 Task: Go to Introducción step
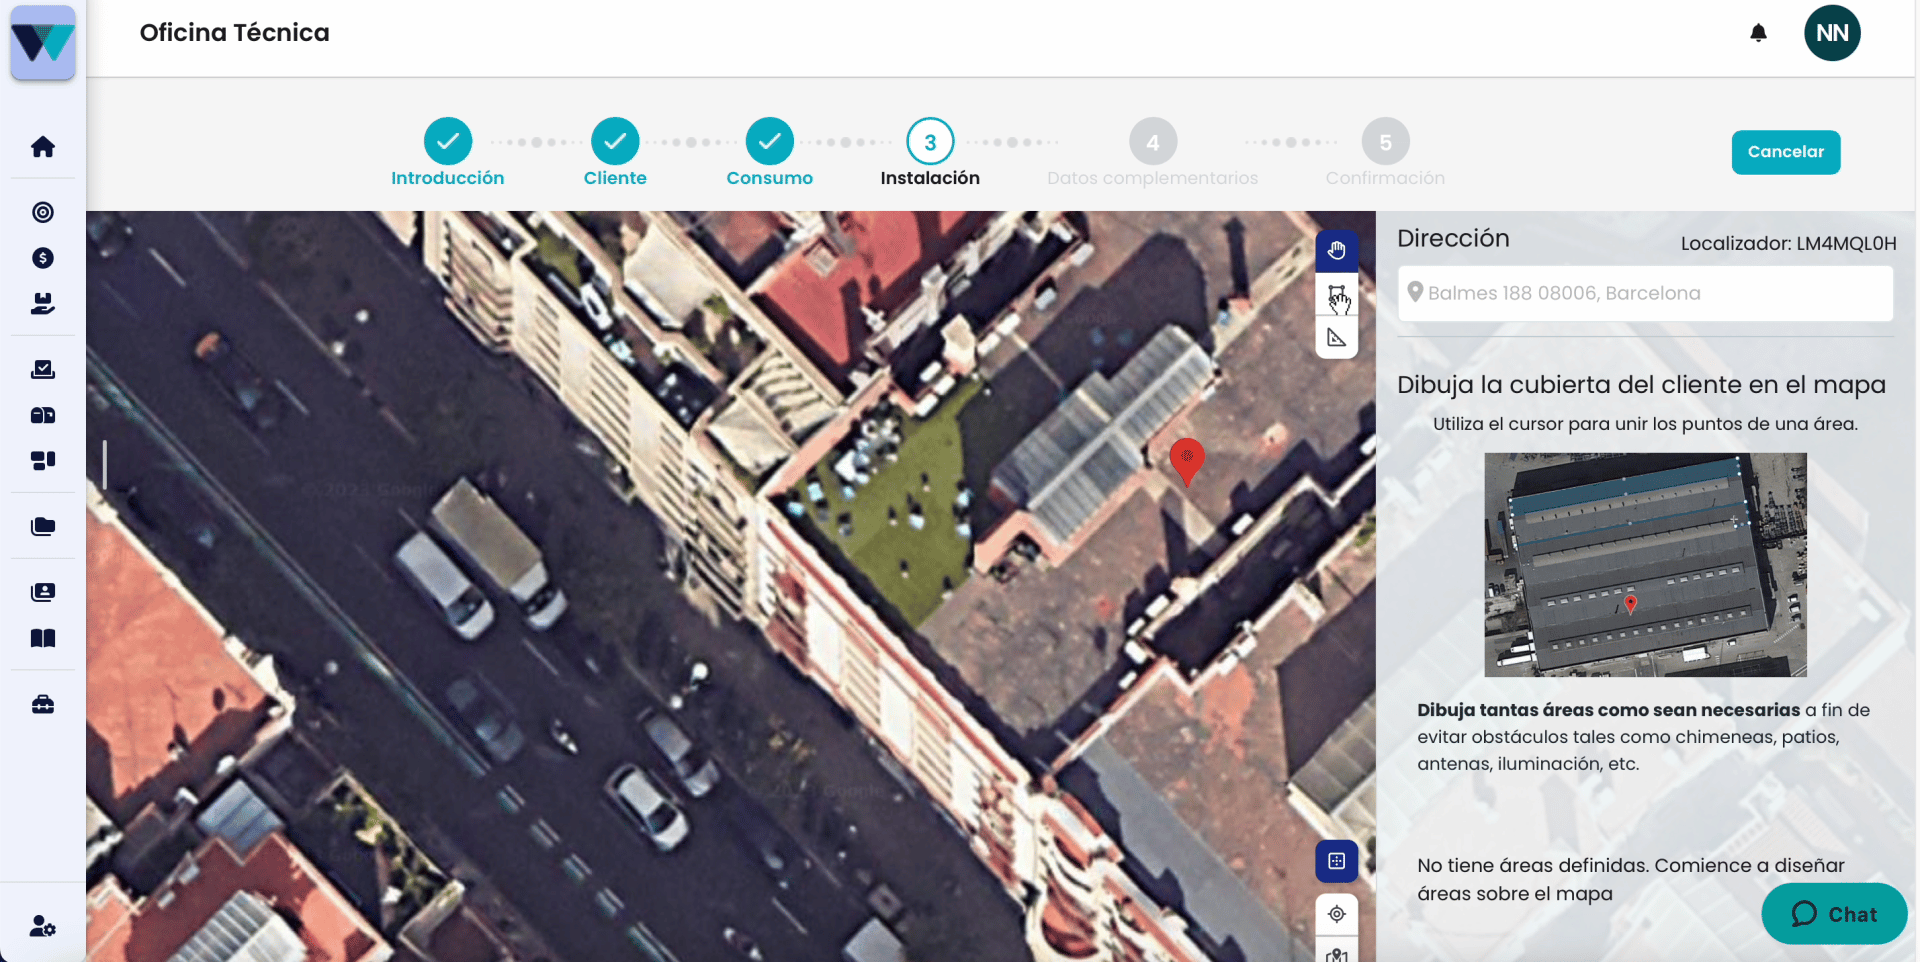pos(447,152)
